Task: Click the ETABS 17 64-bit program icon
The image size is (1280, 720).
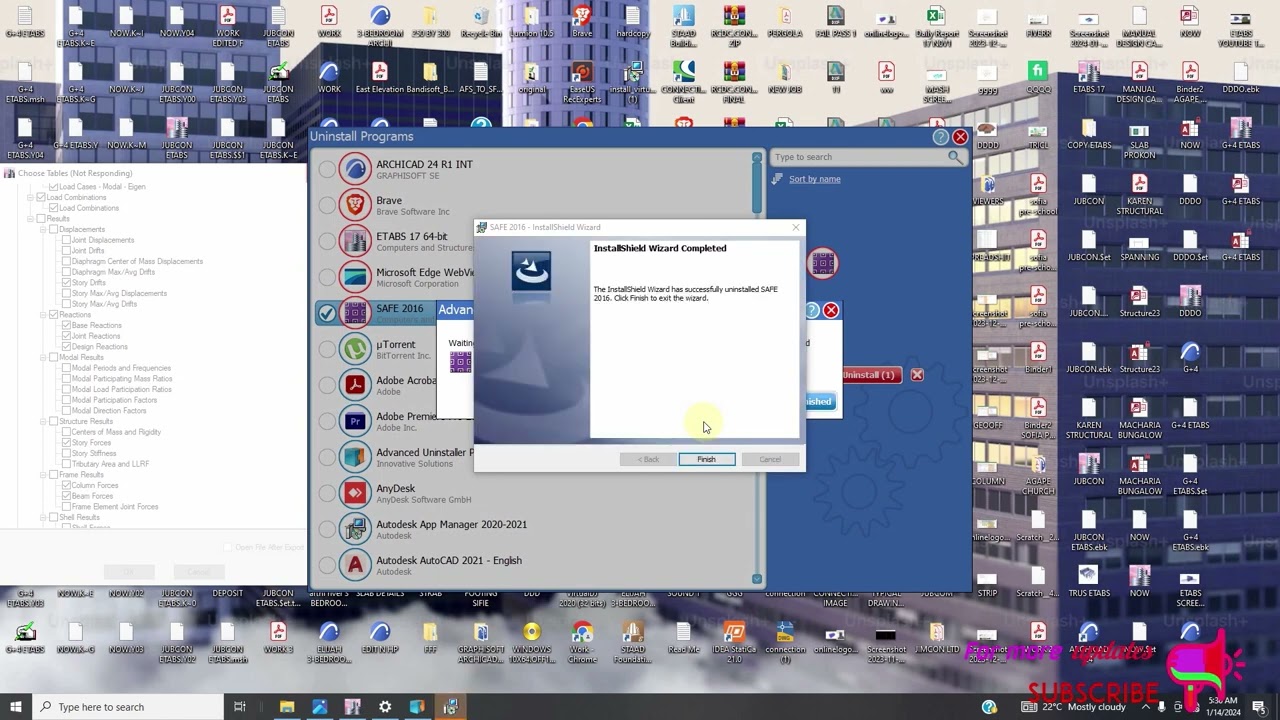Action: [x=355, y=240]
